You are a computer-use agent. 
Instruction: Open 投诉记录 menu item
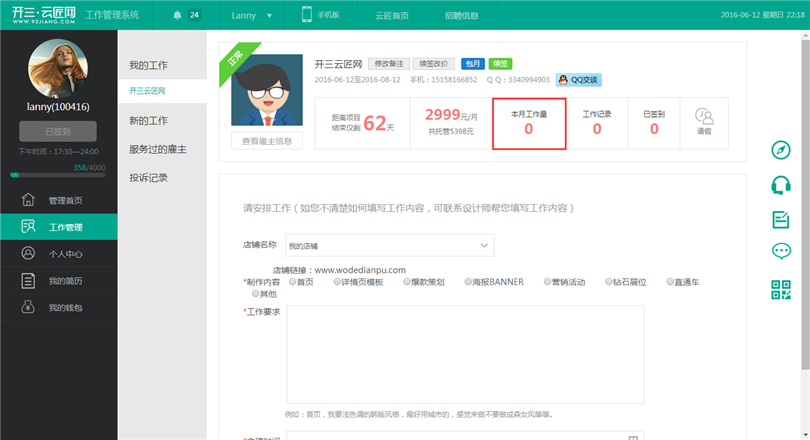coord(148,178)
